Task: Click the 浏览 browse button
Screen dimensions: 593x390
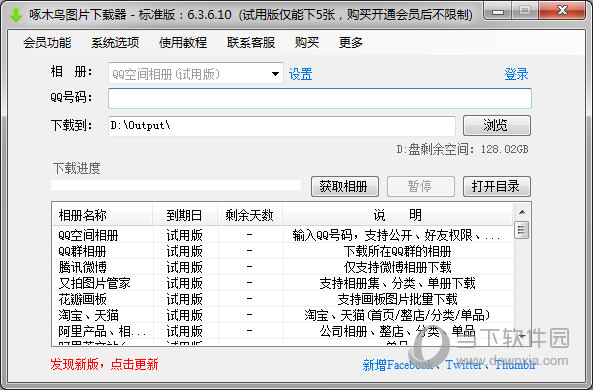Action: (x=497, y=125)
